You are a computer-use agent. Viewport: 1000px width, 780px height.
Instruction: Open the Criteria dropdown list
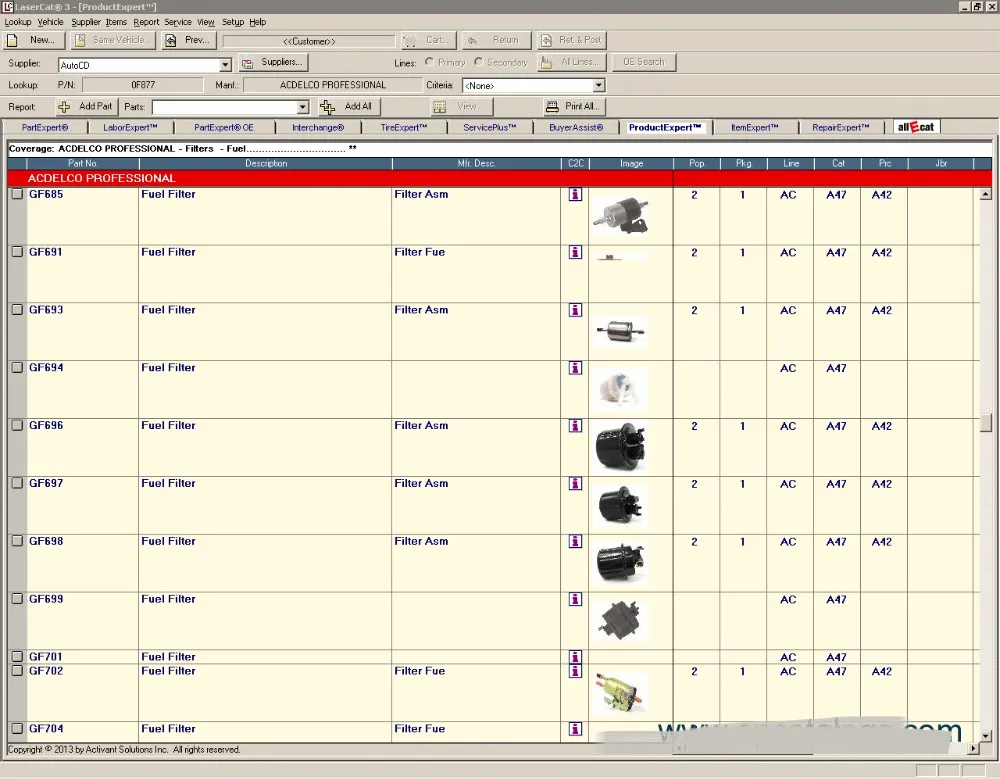tap(598, 86)
